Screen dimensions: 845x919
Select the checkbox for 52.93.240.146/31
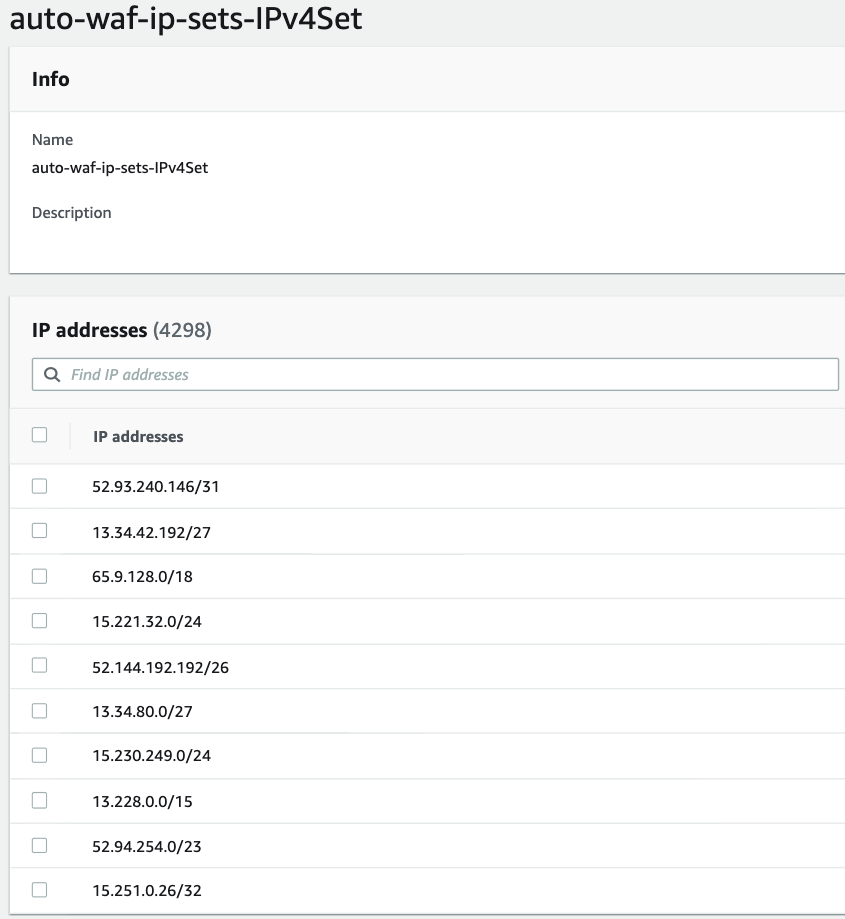pyautogui.click(x=39, y=486)
